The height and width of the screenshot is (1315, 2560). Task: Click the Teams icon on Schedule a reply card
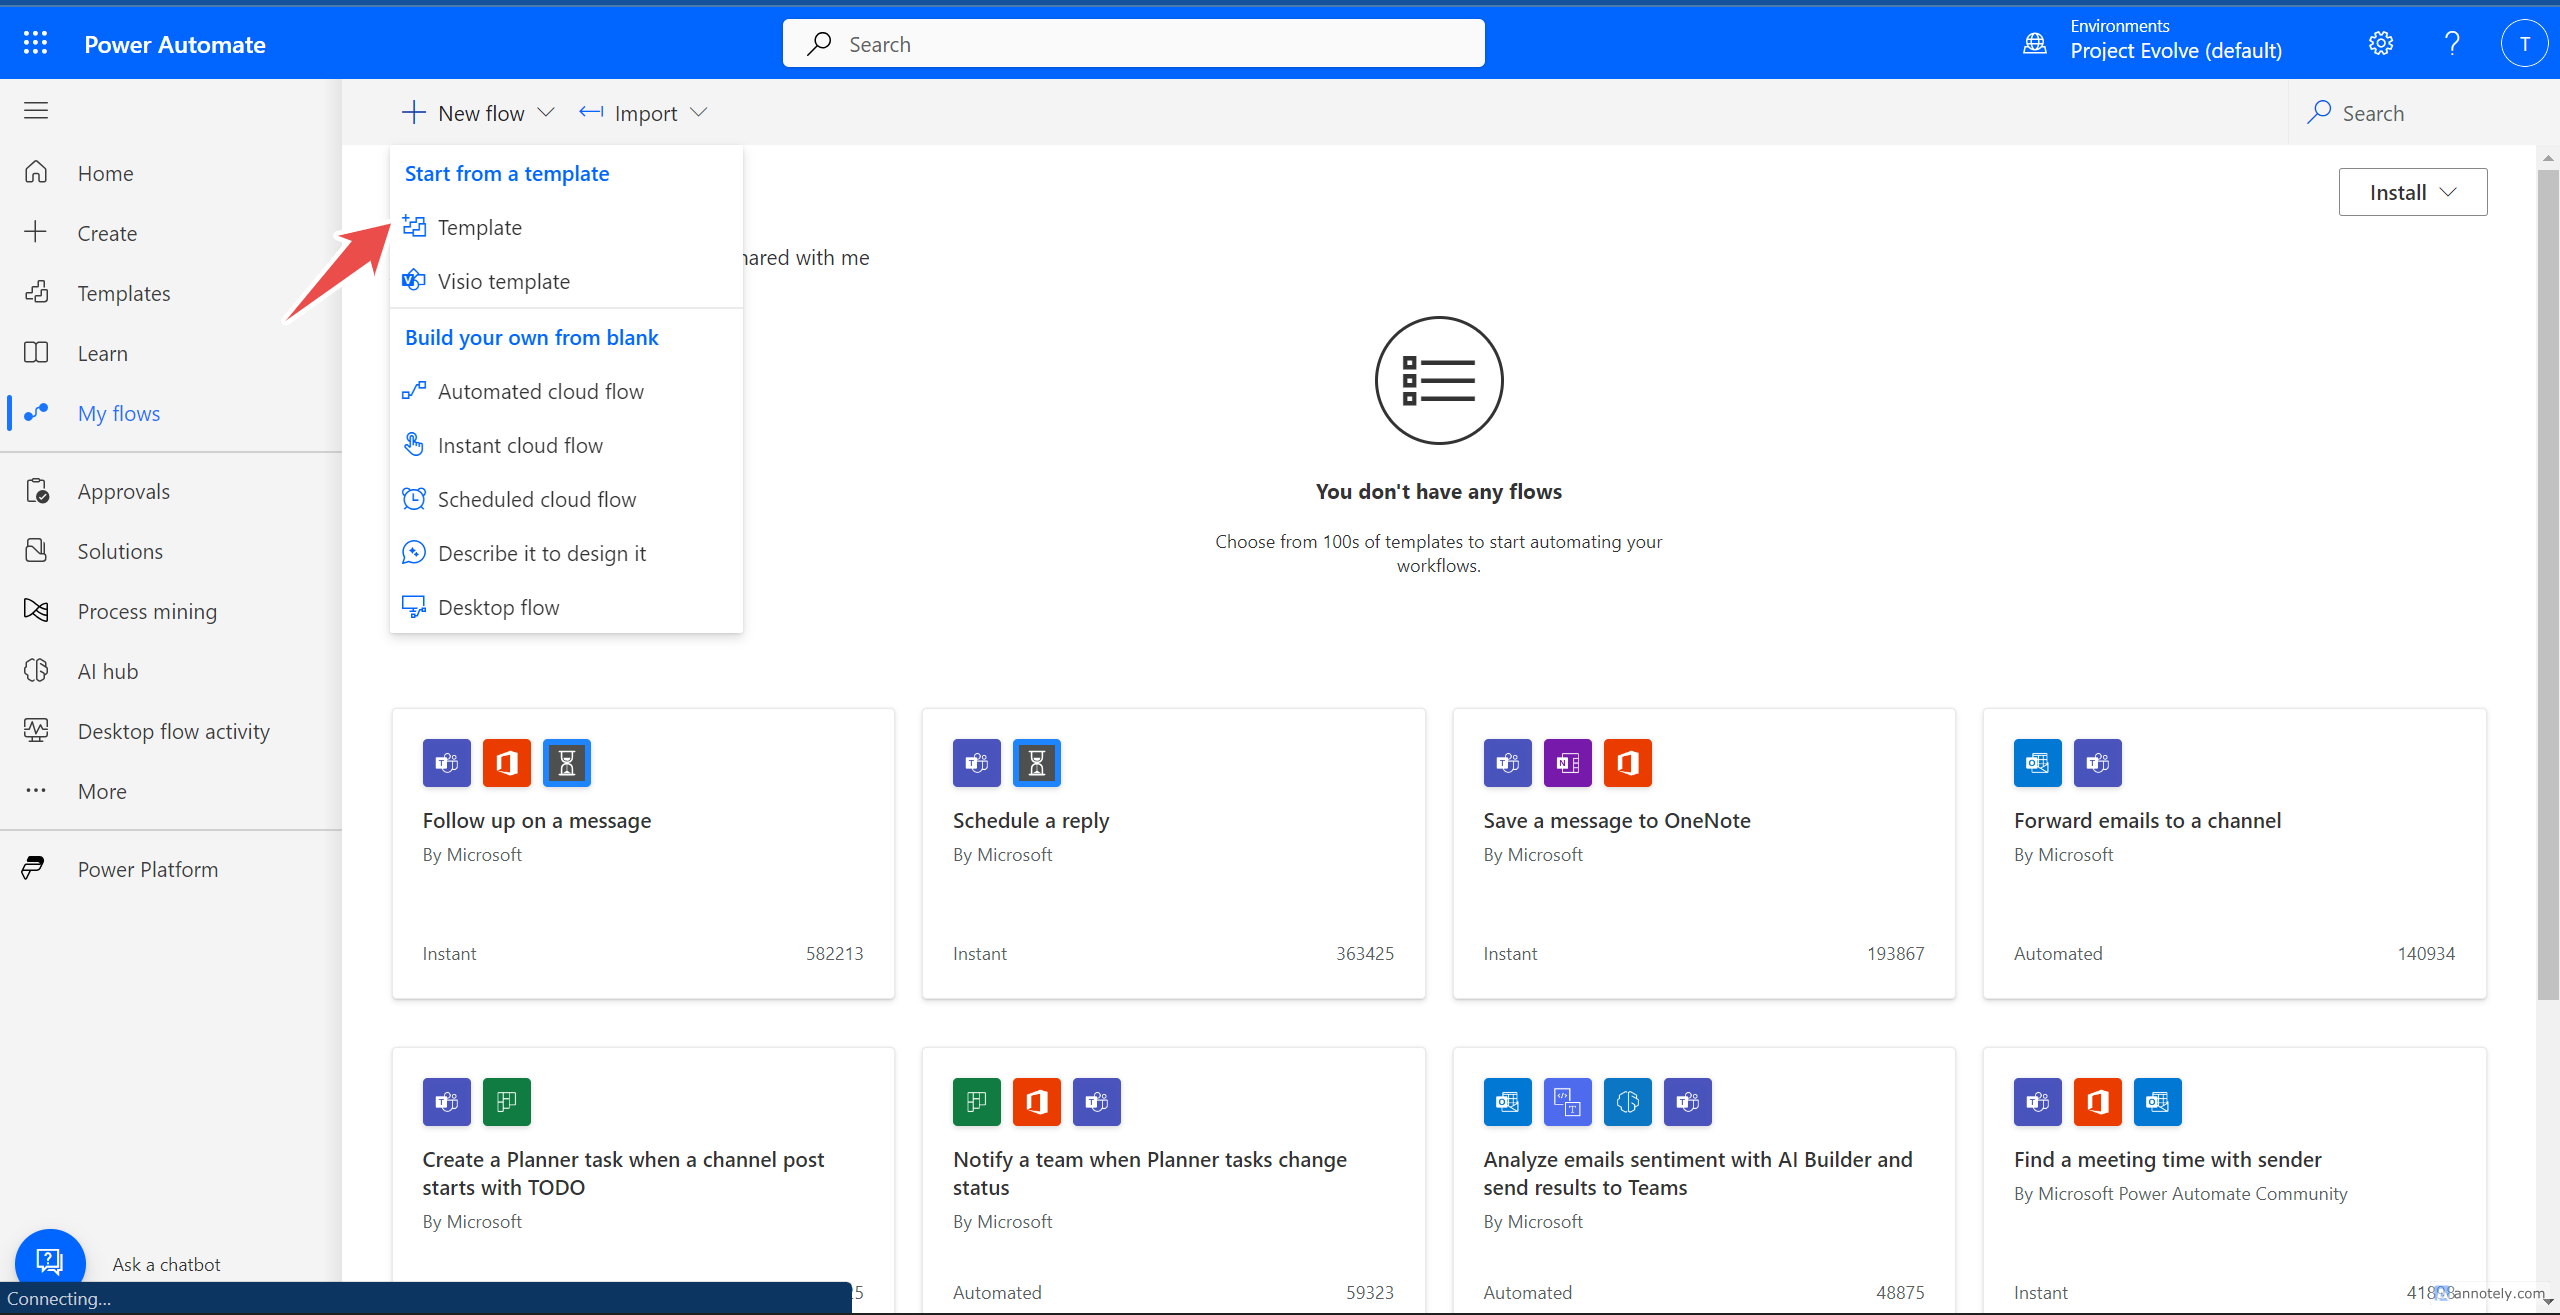(977, 763)
